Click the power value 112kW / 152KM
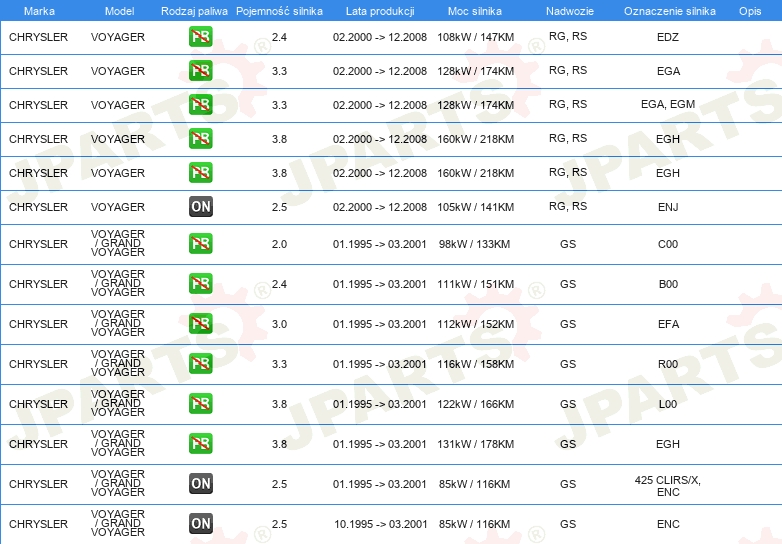Viewport: 782px width, 544px height. tap(475, 324)
